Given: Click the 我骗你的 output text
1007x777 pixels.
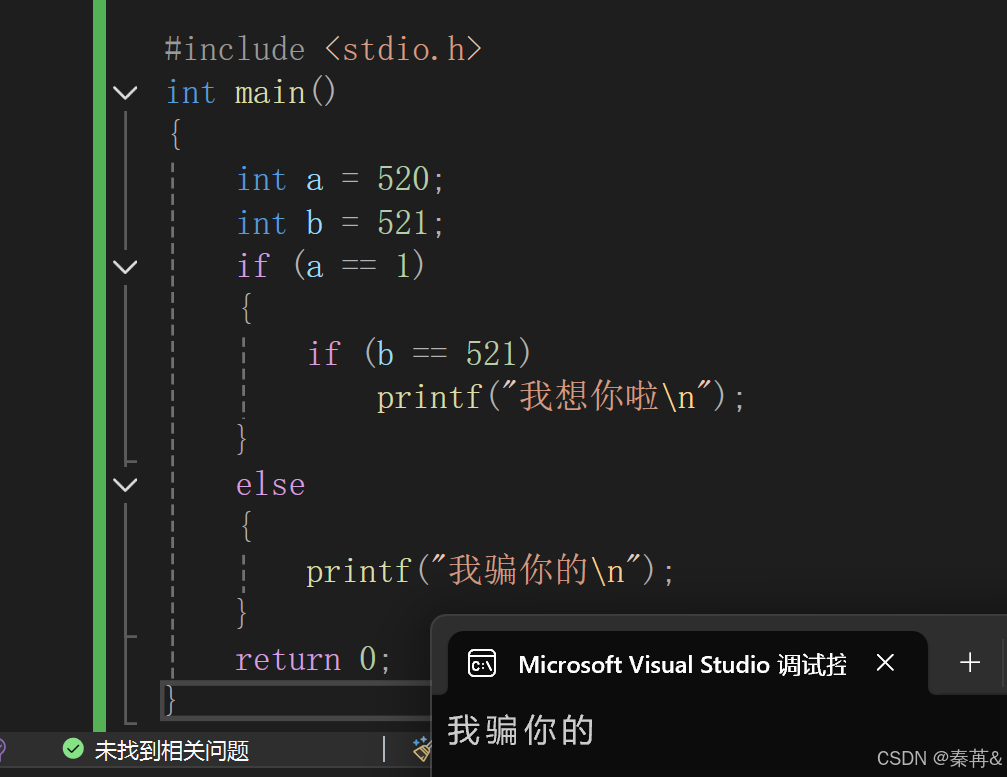Looking at the screenshot, I should pos(520,731).
